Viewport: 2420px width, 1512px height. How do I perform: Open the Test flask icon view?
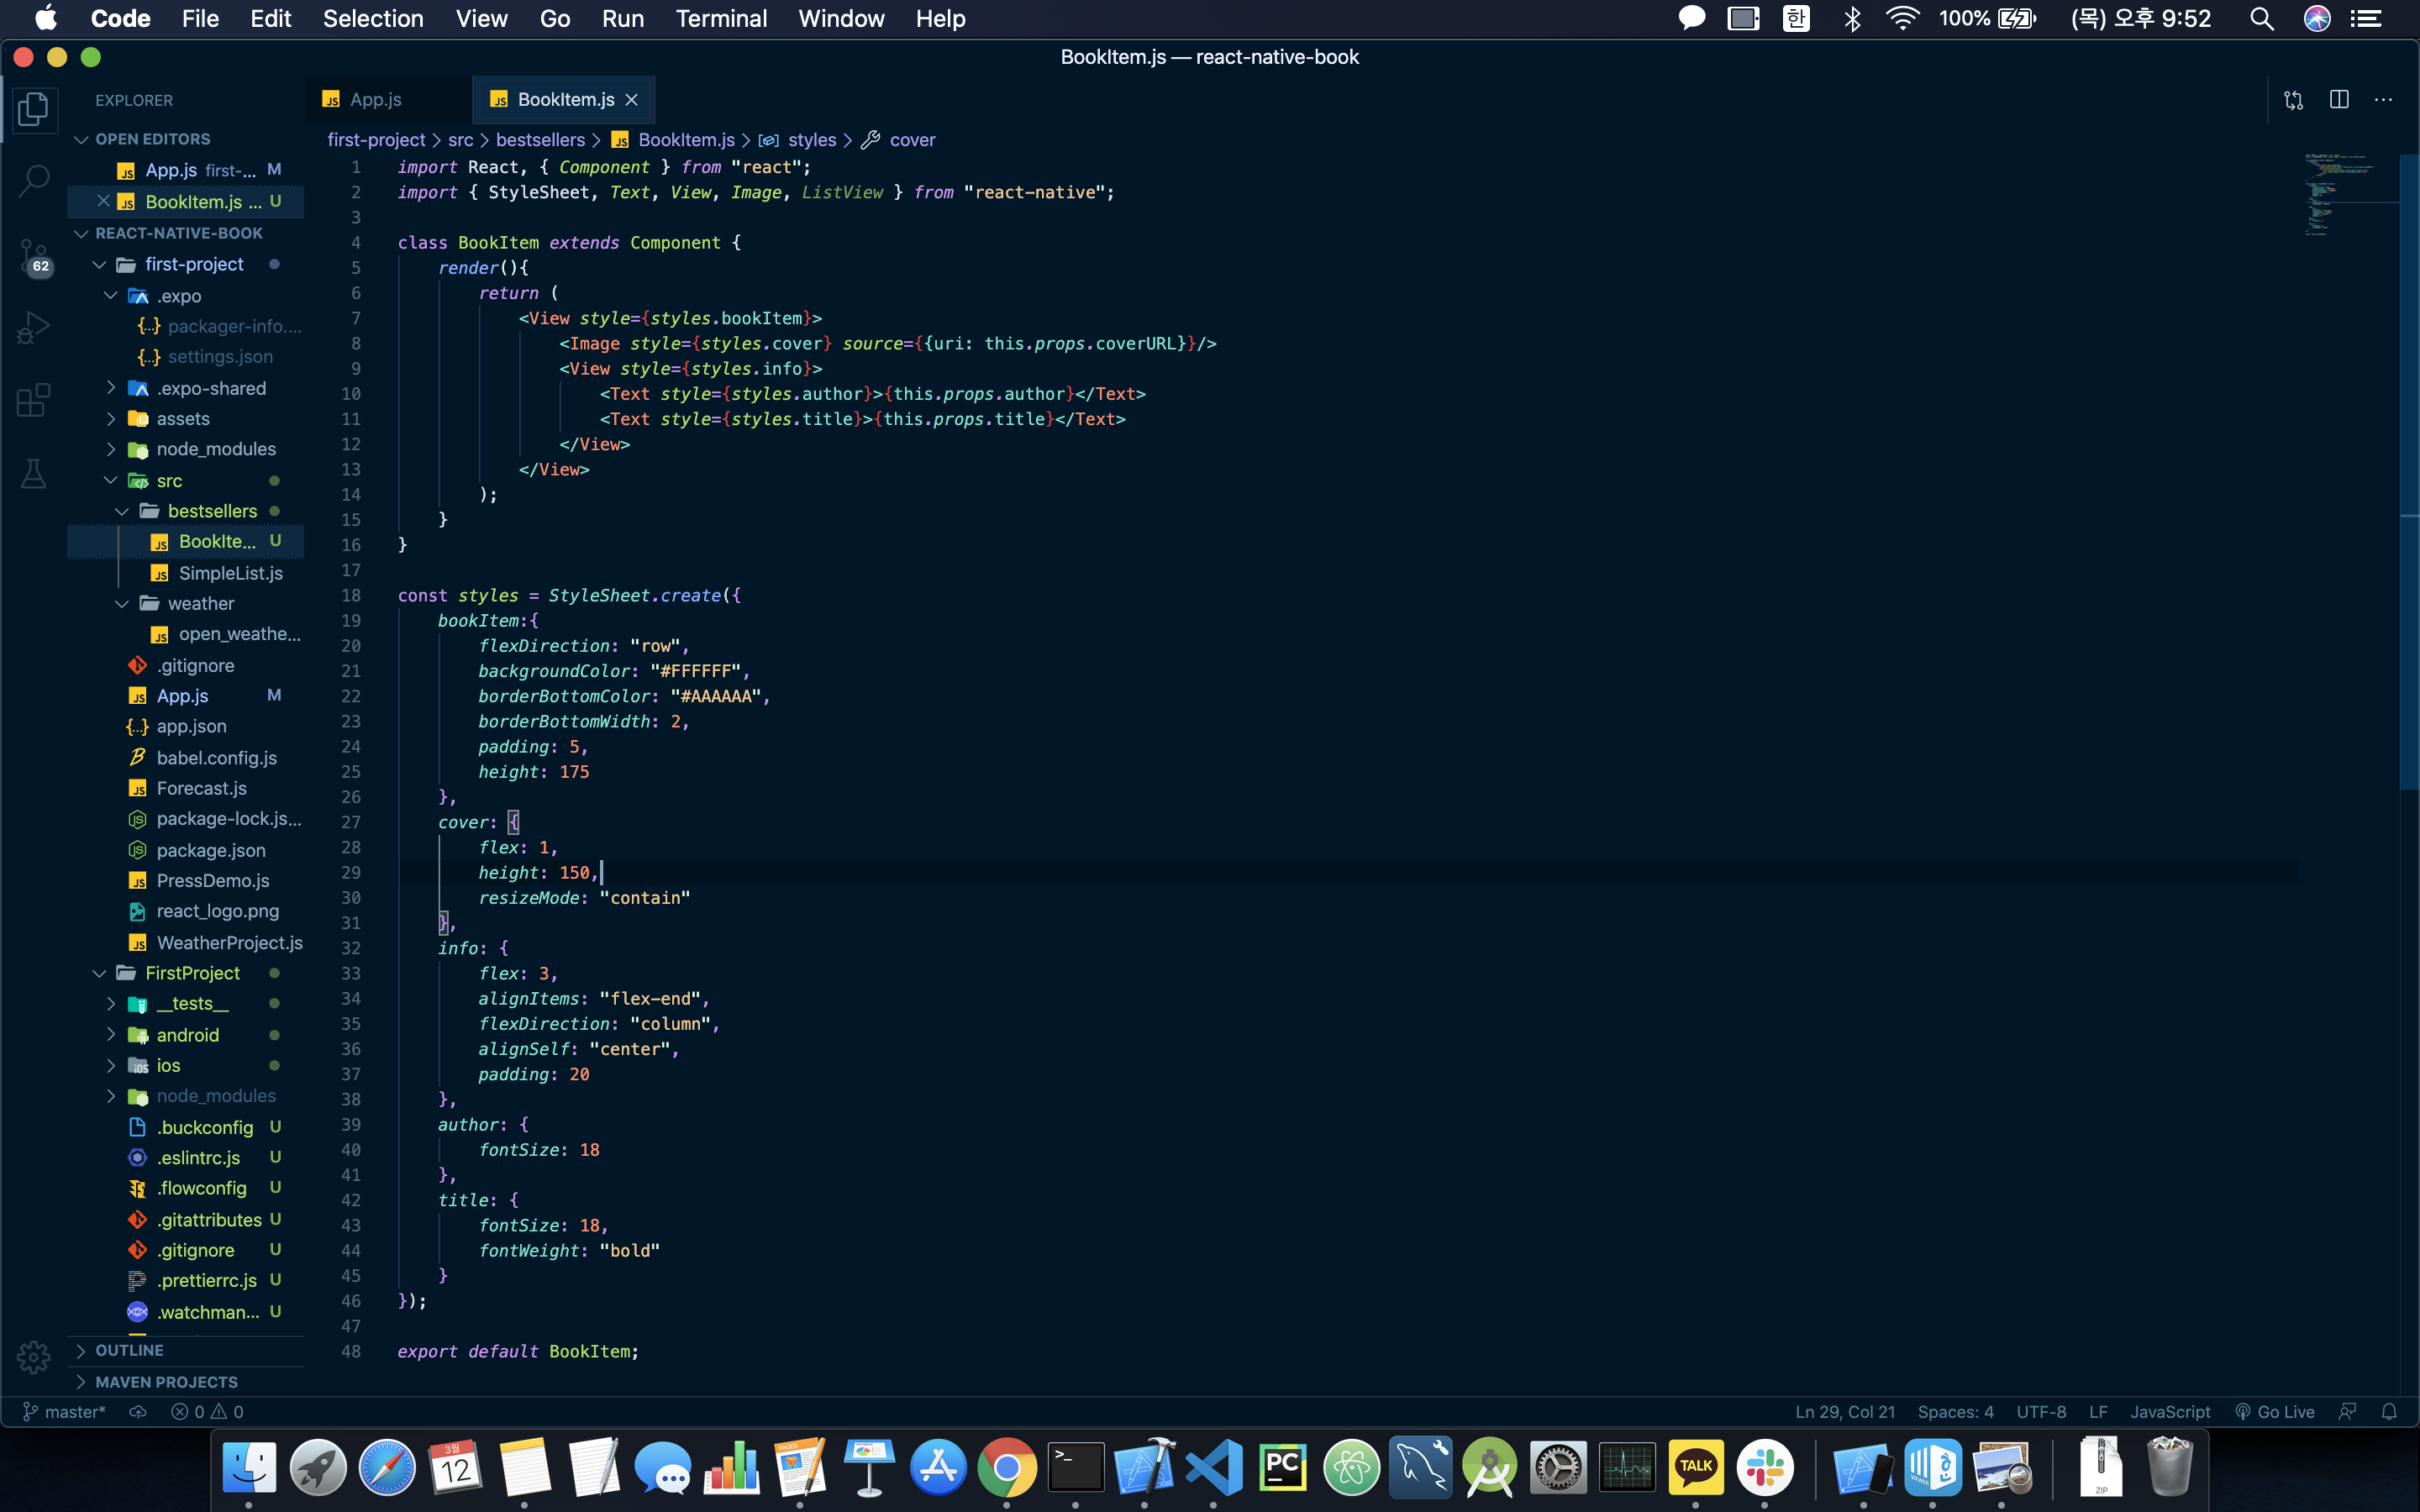pos(33,474)
